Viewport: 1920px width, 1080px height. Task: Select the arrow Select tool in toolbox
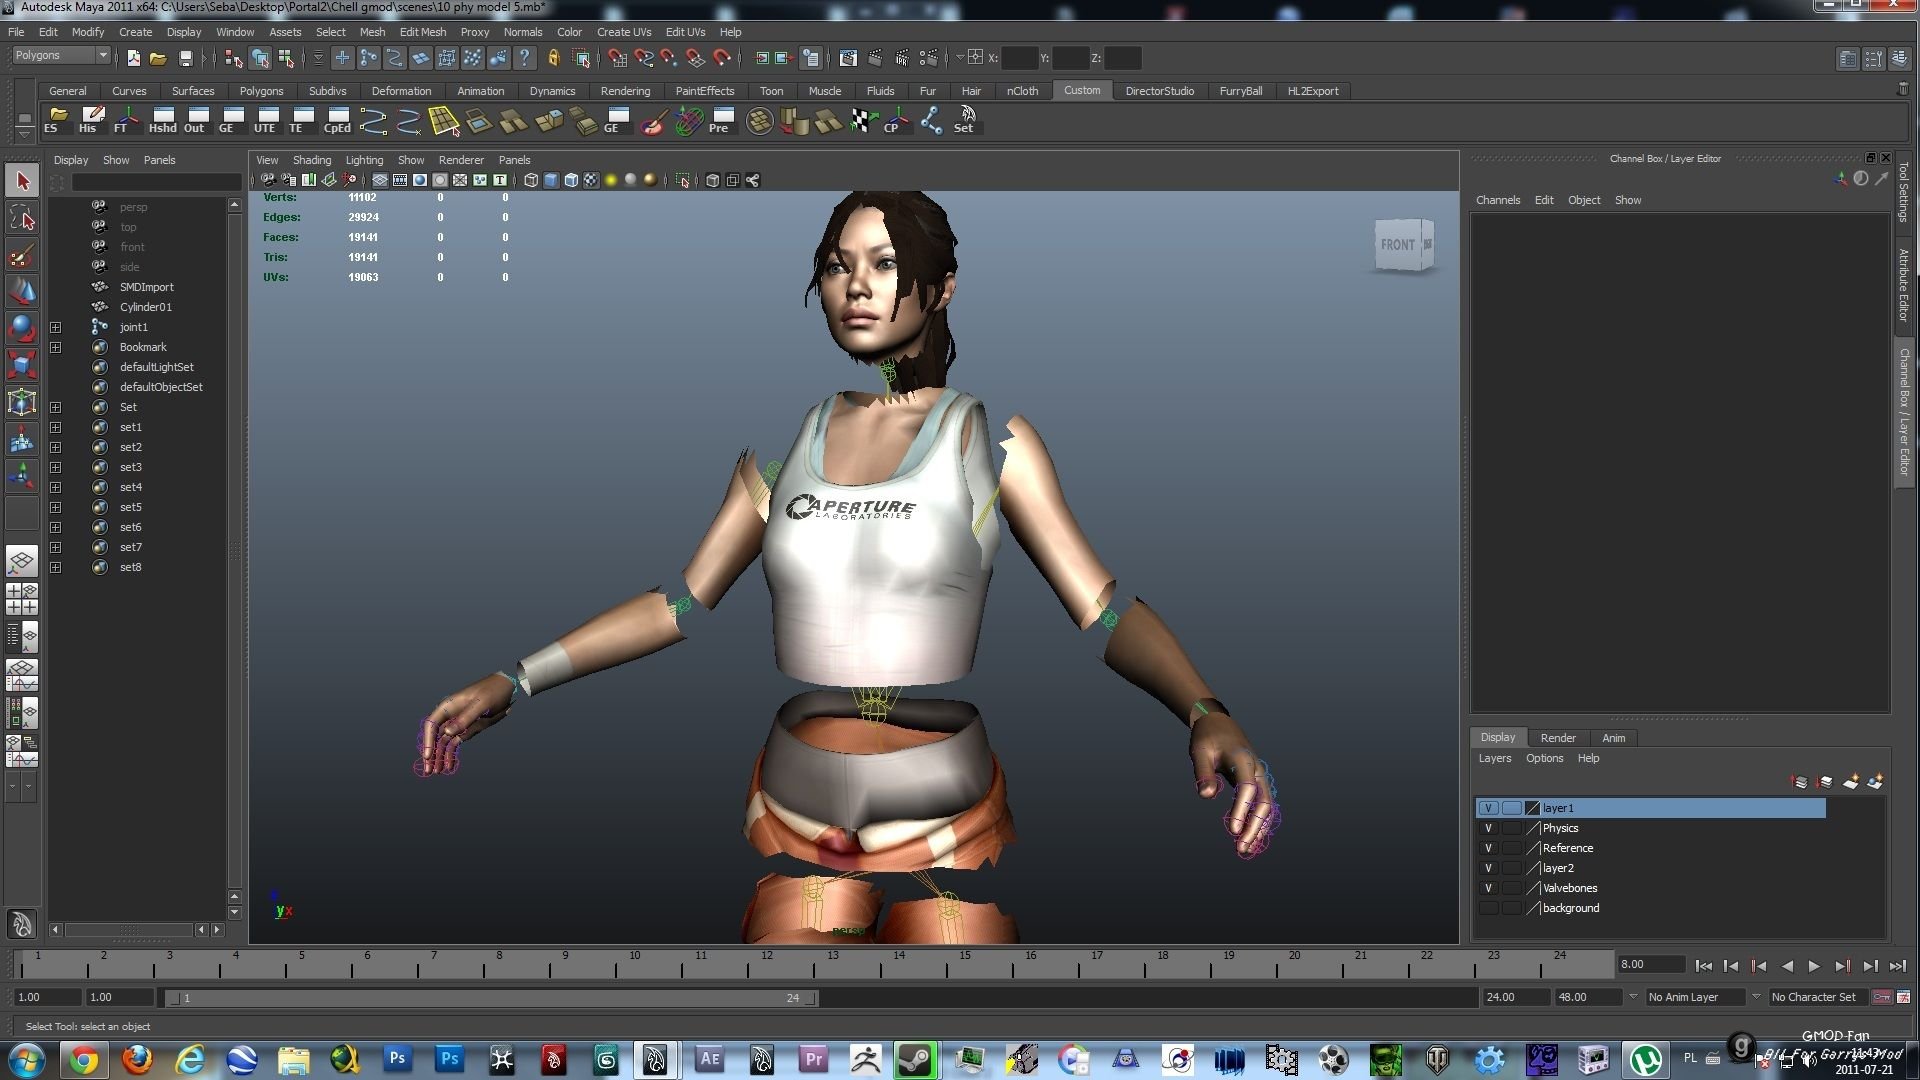tap(23, 181)
